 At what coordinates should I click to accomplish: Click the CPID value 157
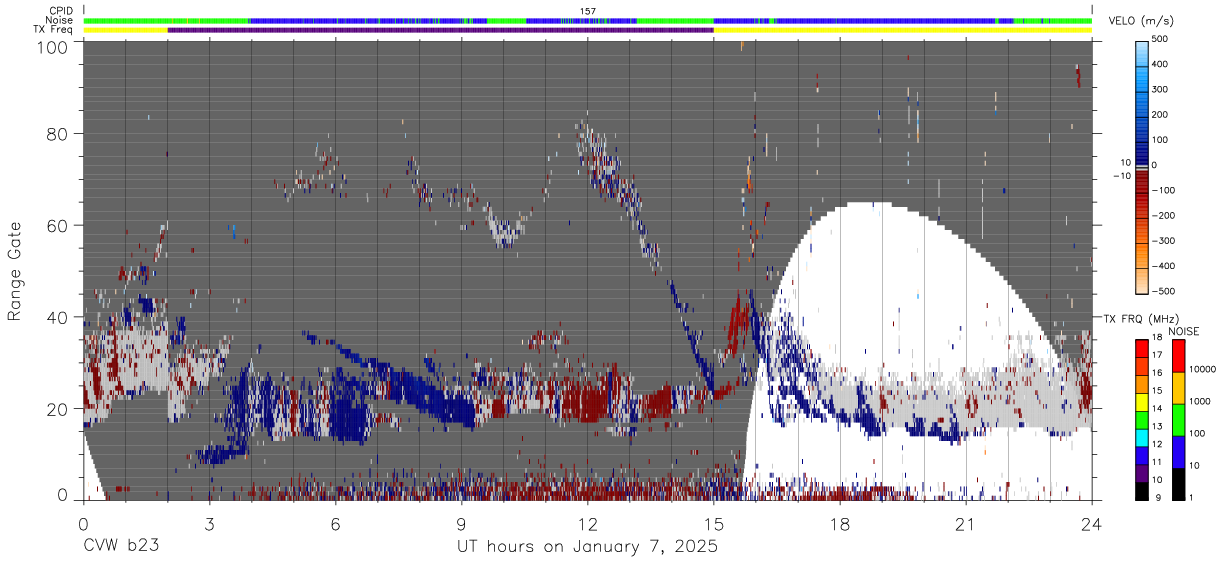588,11
